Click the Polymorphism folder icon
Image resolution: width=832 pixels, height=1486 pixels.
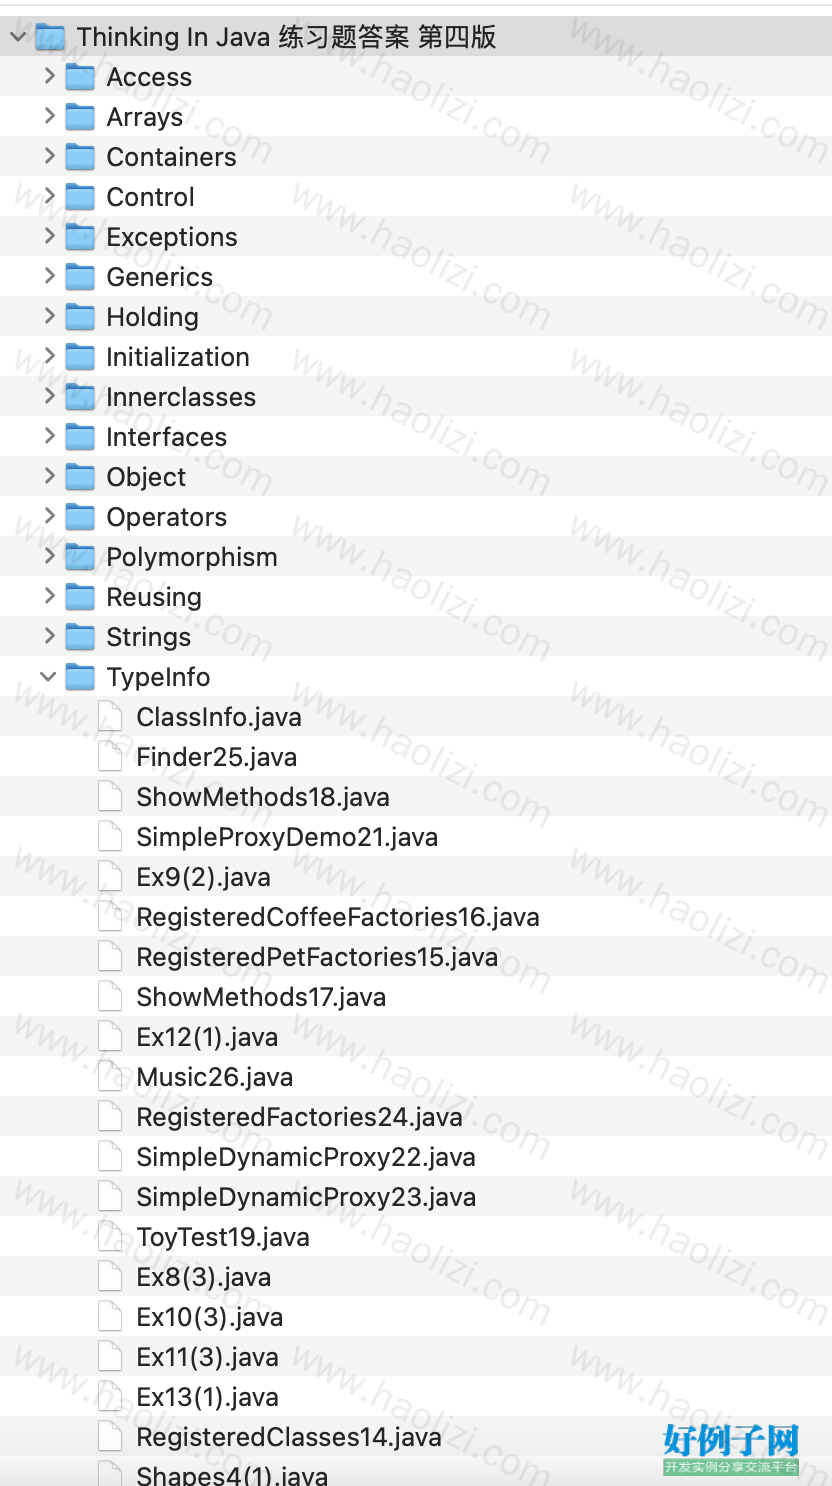tap(80, 557)
